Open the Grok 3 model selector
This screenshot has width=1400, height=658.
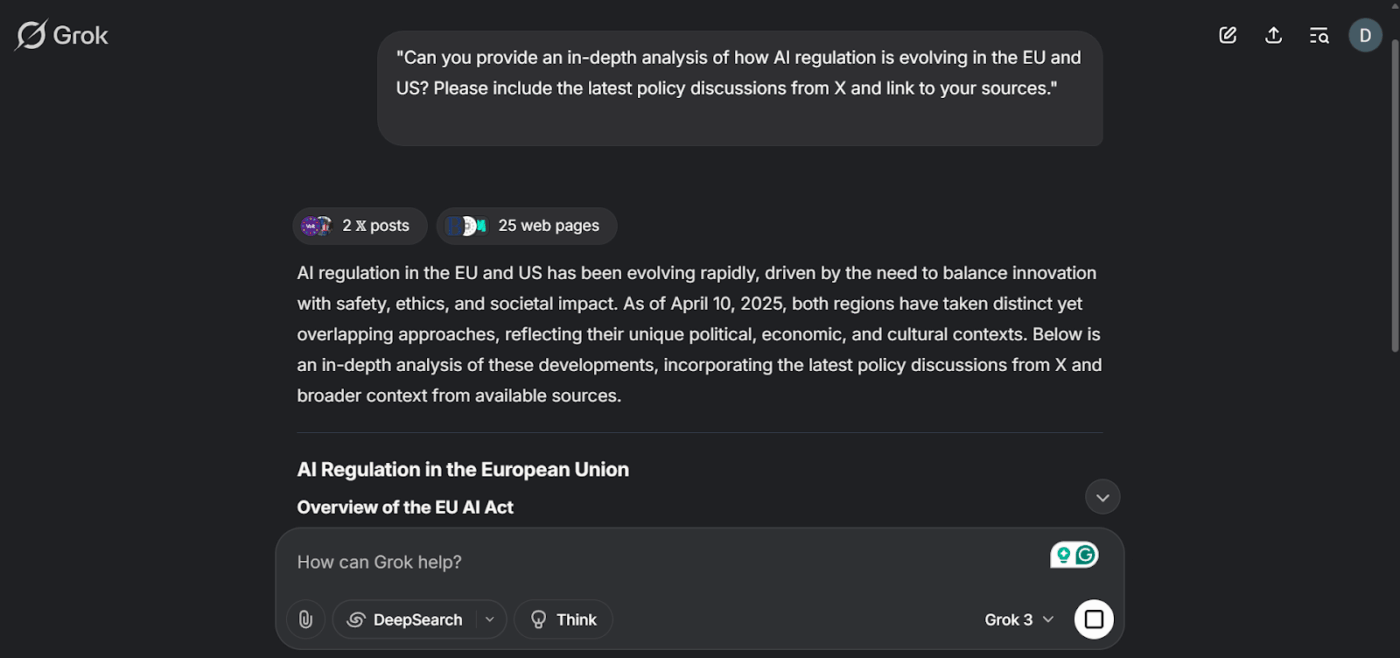(1019, 620)
